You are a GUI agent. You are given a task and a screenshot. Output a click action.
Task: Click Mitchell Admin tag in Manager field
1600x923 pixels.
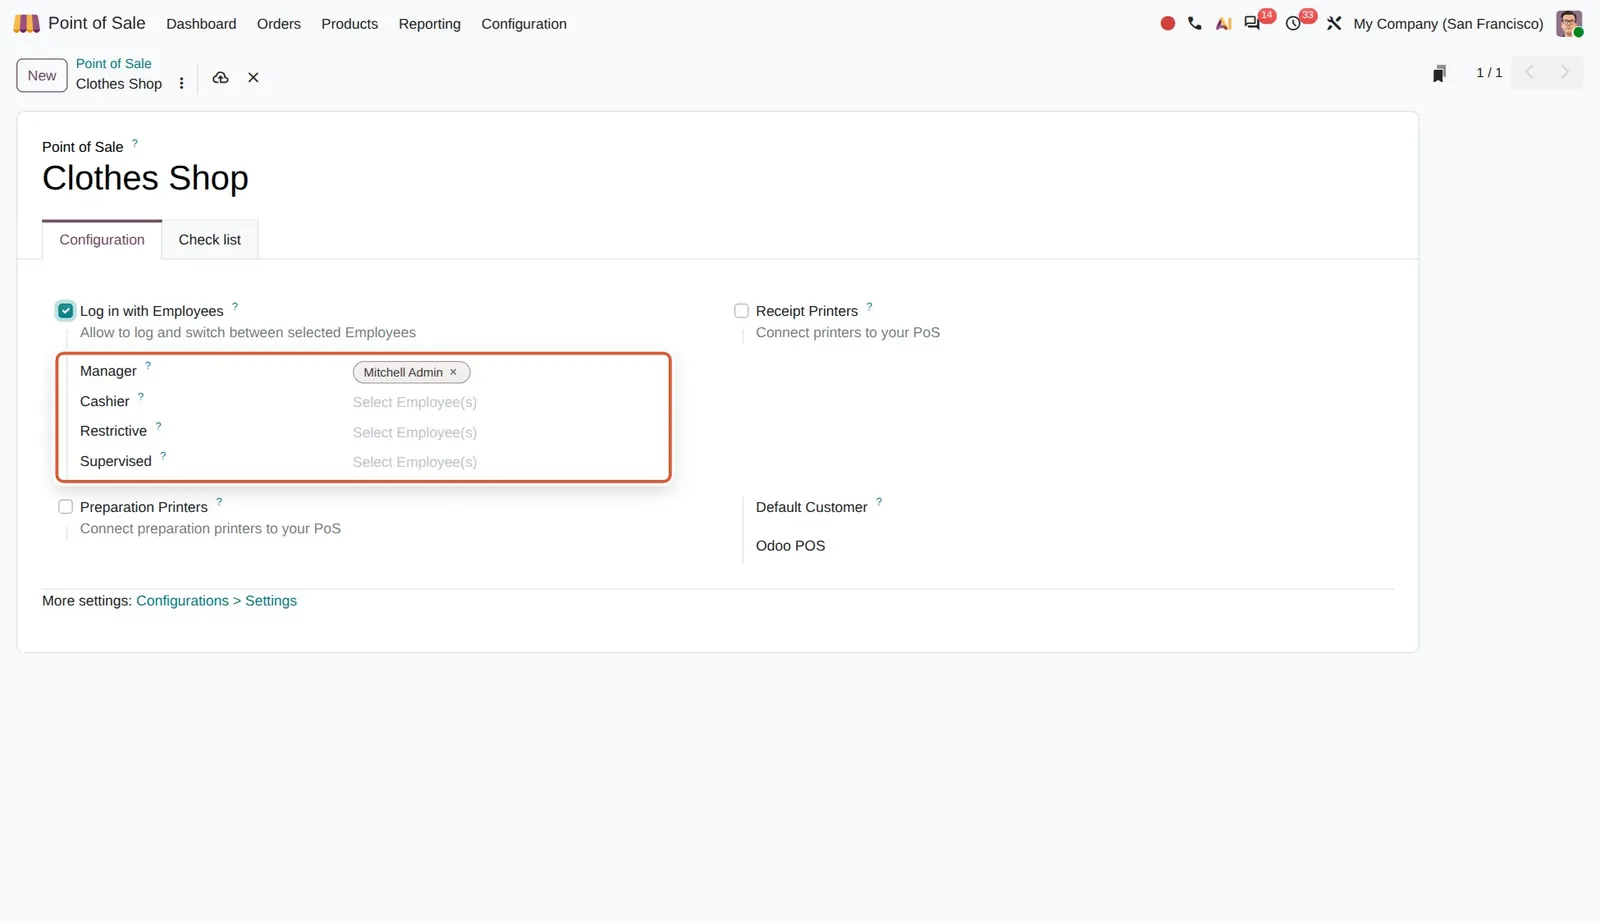pyautogui.click(x=403, y=372)
